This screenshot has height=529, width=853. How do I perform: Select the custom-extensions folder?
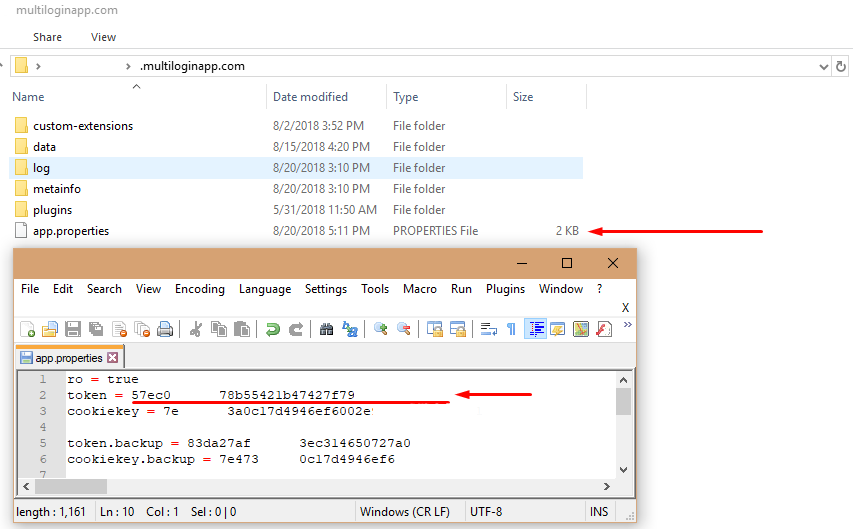coord(83,126)
